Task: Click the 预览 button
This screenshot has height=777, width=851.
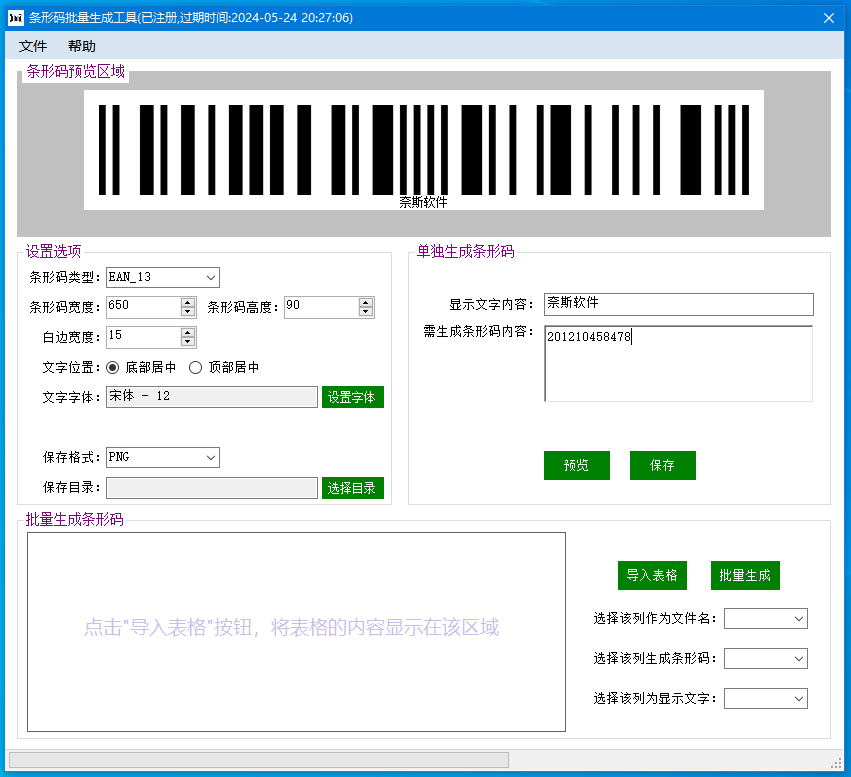Action: (576, 465)
